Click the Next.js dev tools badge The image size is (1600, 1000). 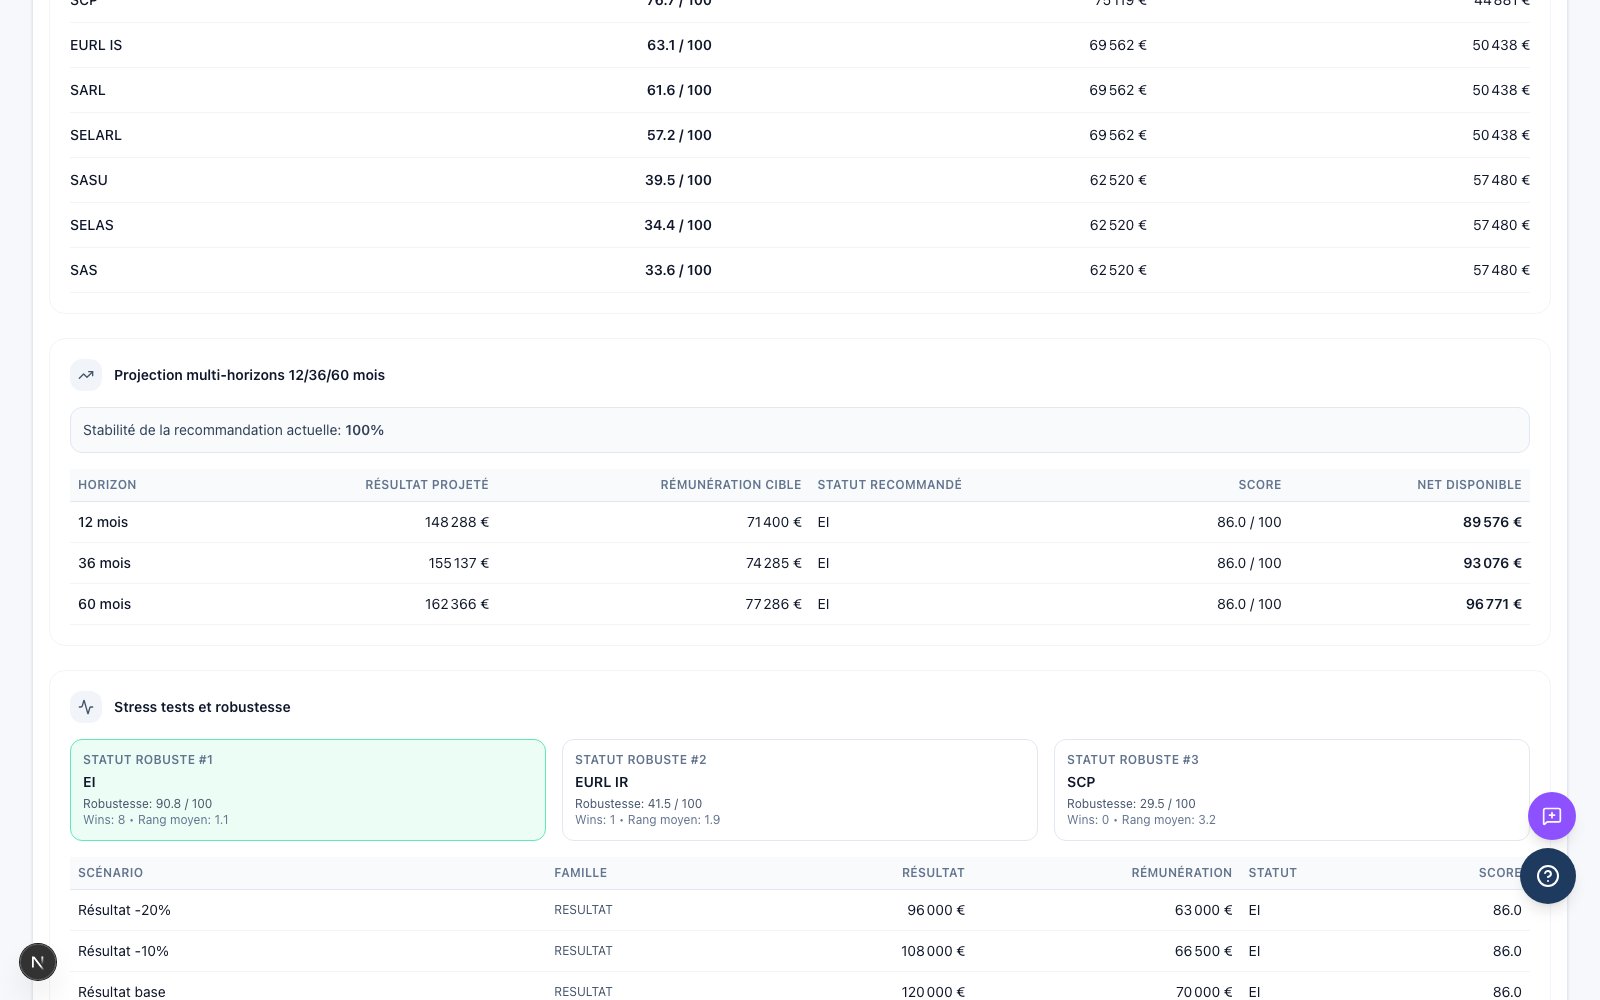[38, 963]
